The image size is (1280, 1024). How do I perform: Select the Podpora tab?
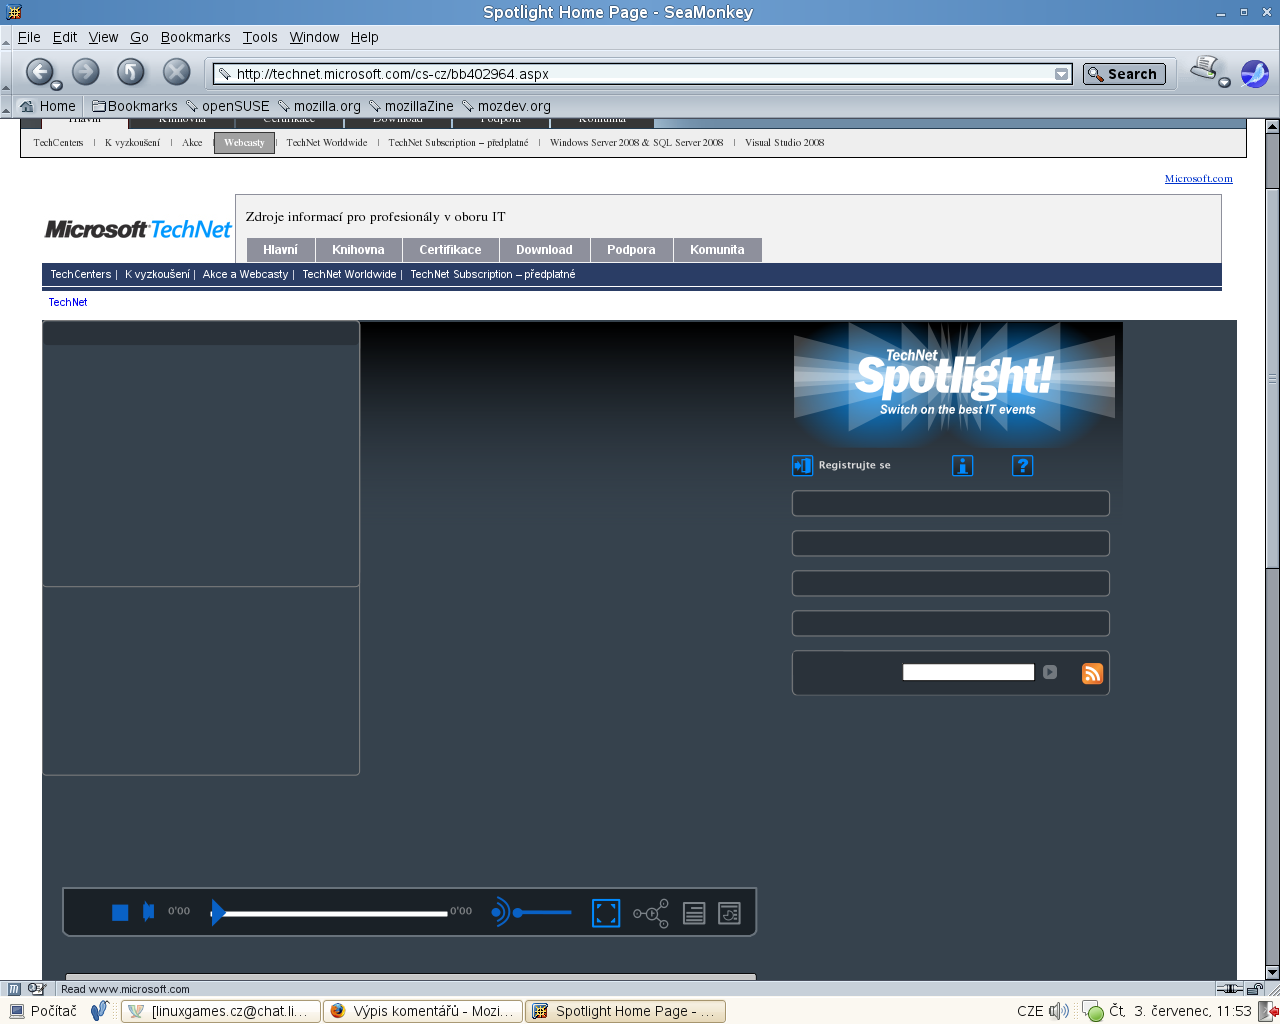click(x=631, y=250)
